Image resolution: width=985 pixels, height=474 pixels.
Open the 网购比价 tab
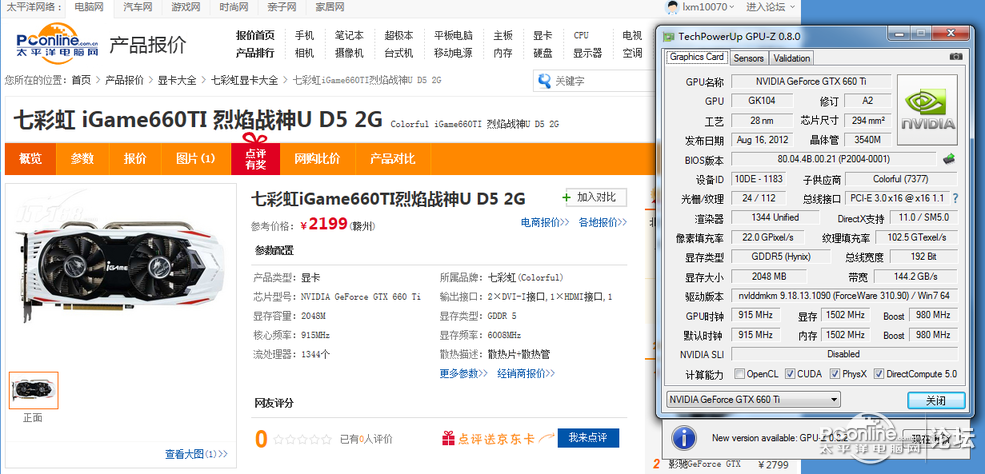(317, 159)
